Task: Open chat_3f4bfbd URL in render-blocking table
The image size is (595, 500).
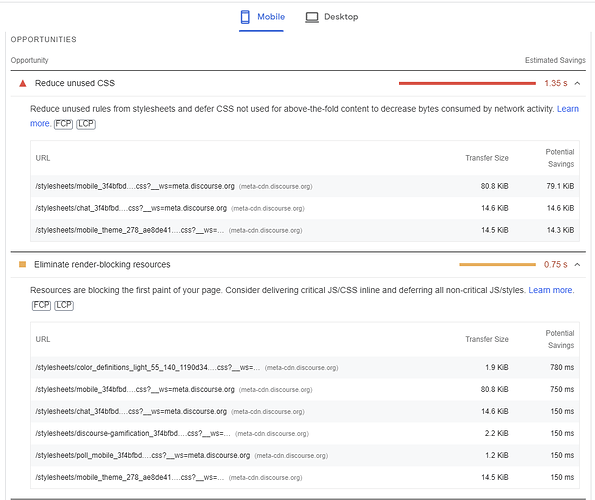Action: click(131, 412)
